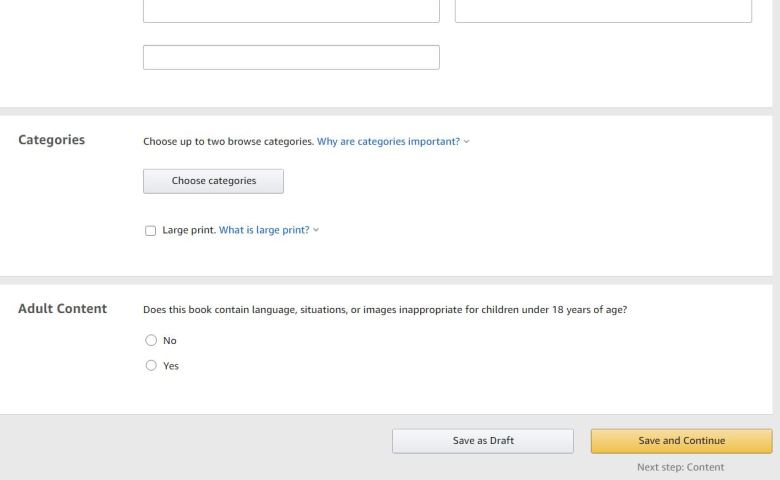
Task: Select No for adult content
Action: (x=151, y=341)
